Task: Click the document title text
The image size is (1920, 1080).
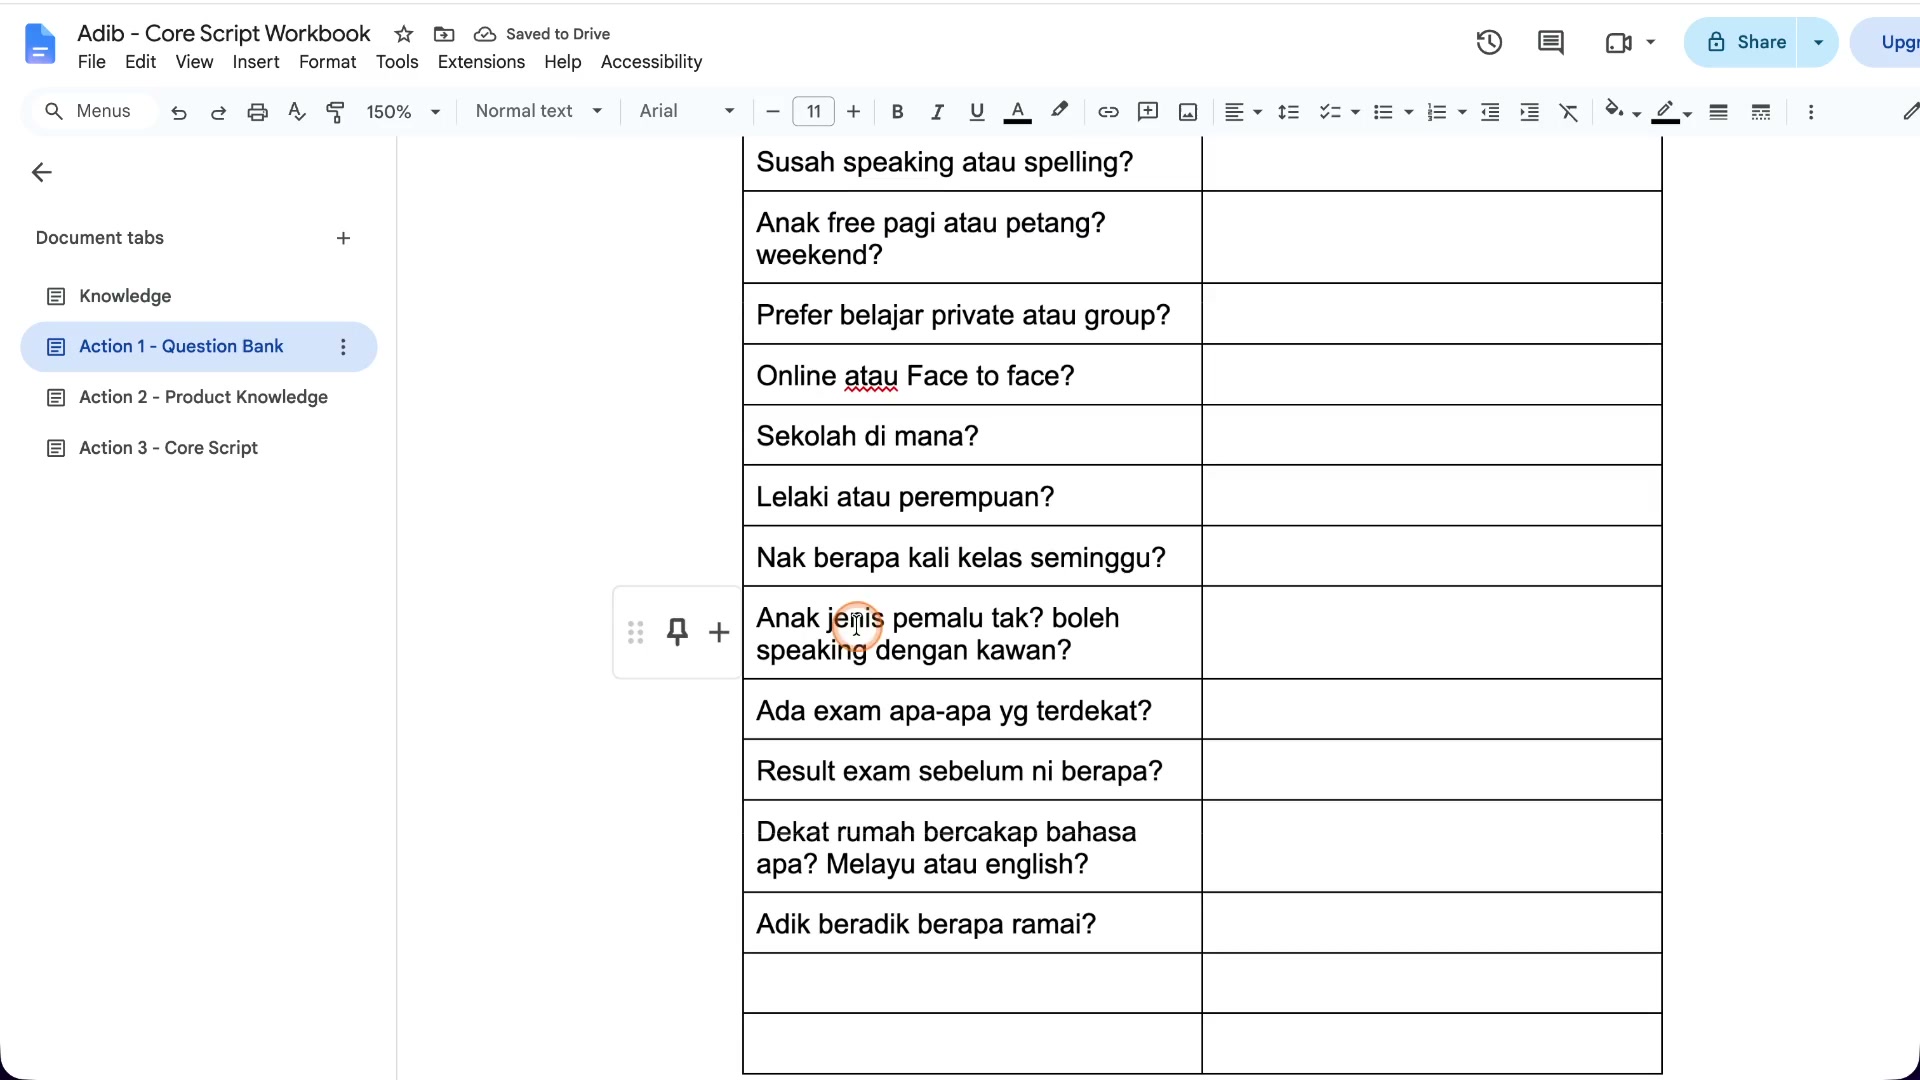Action: pyautogui.click(x=223, y=33)
